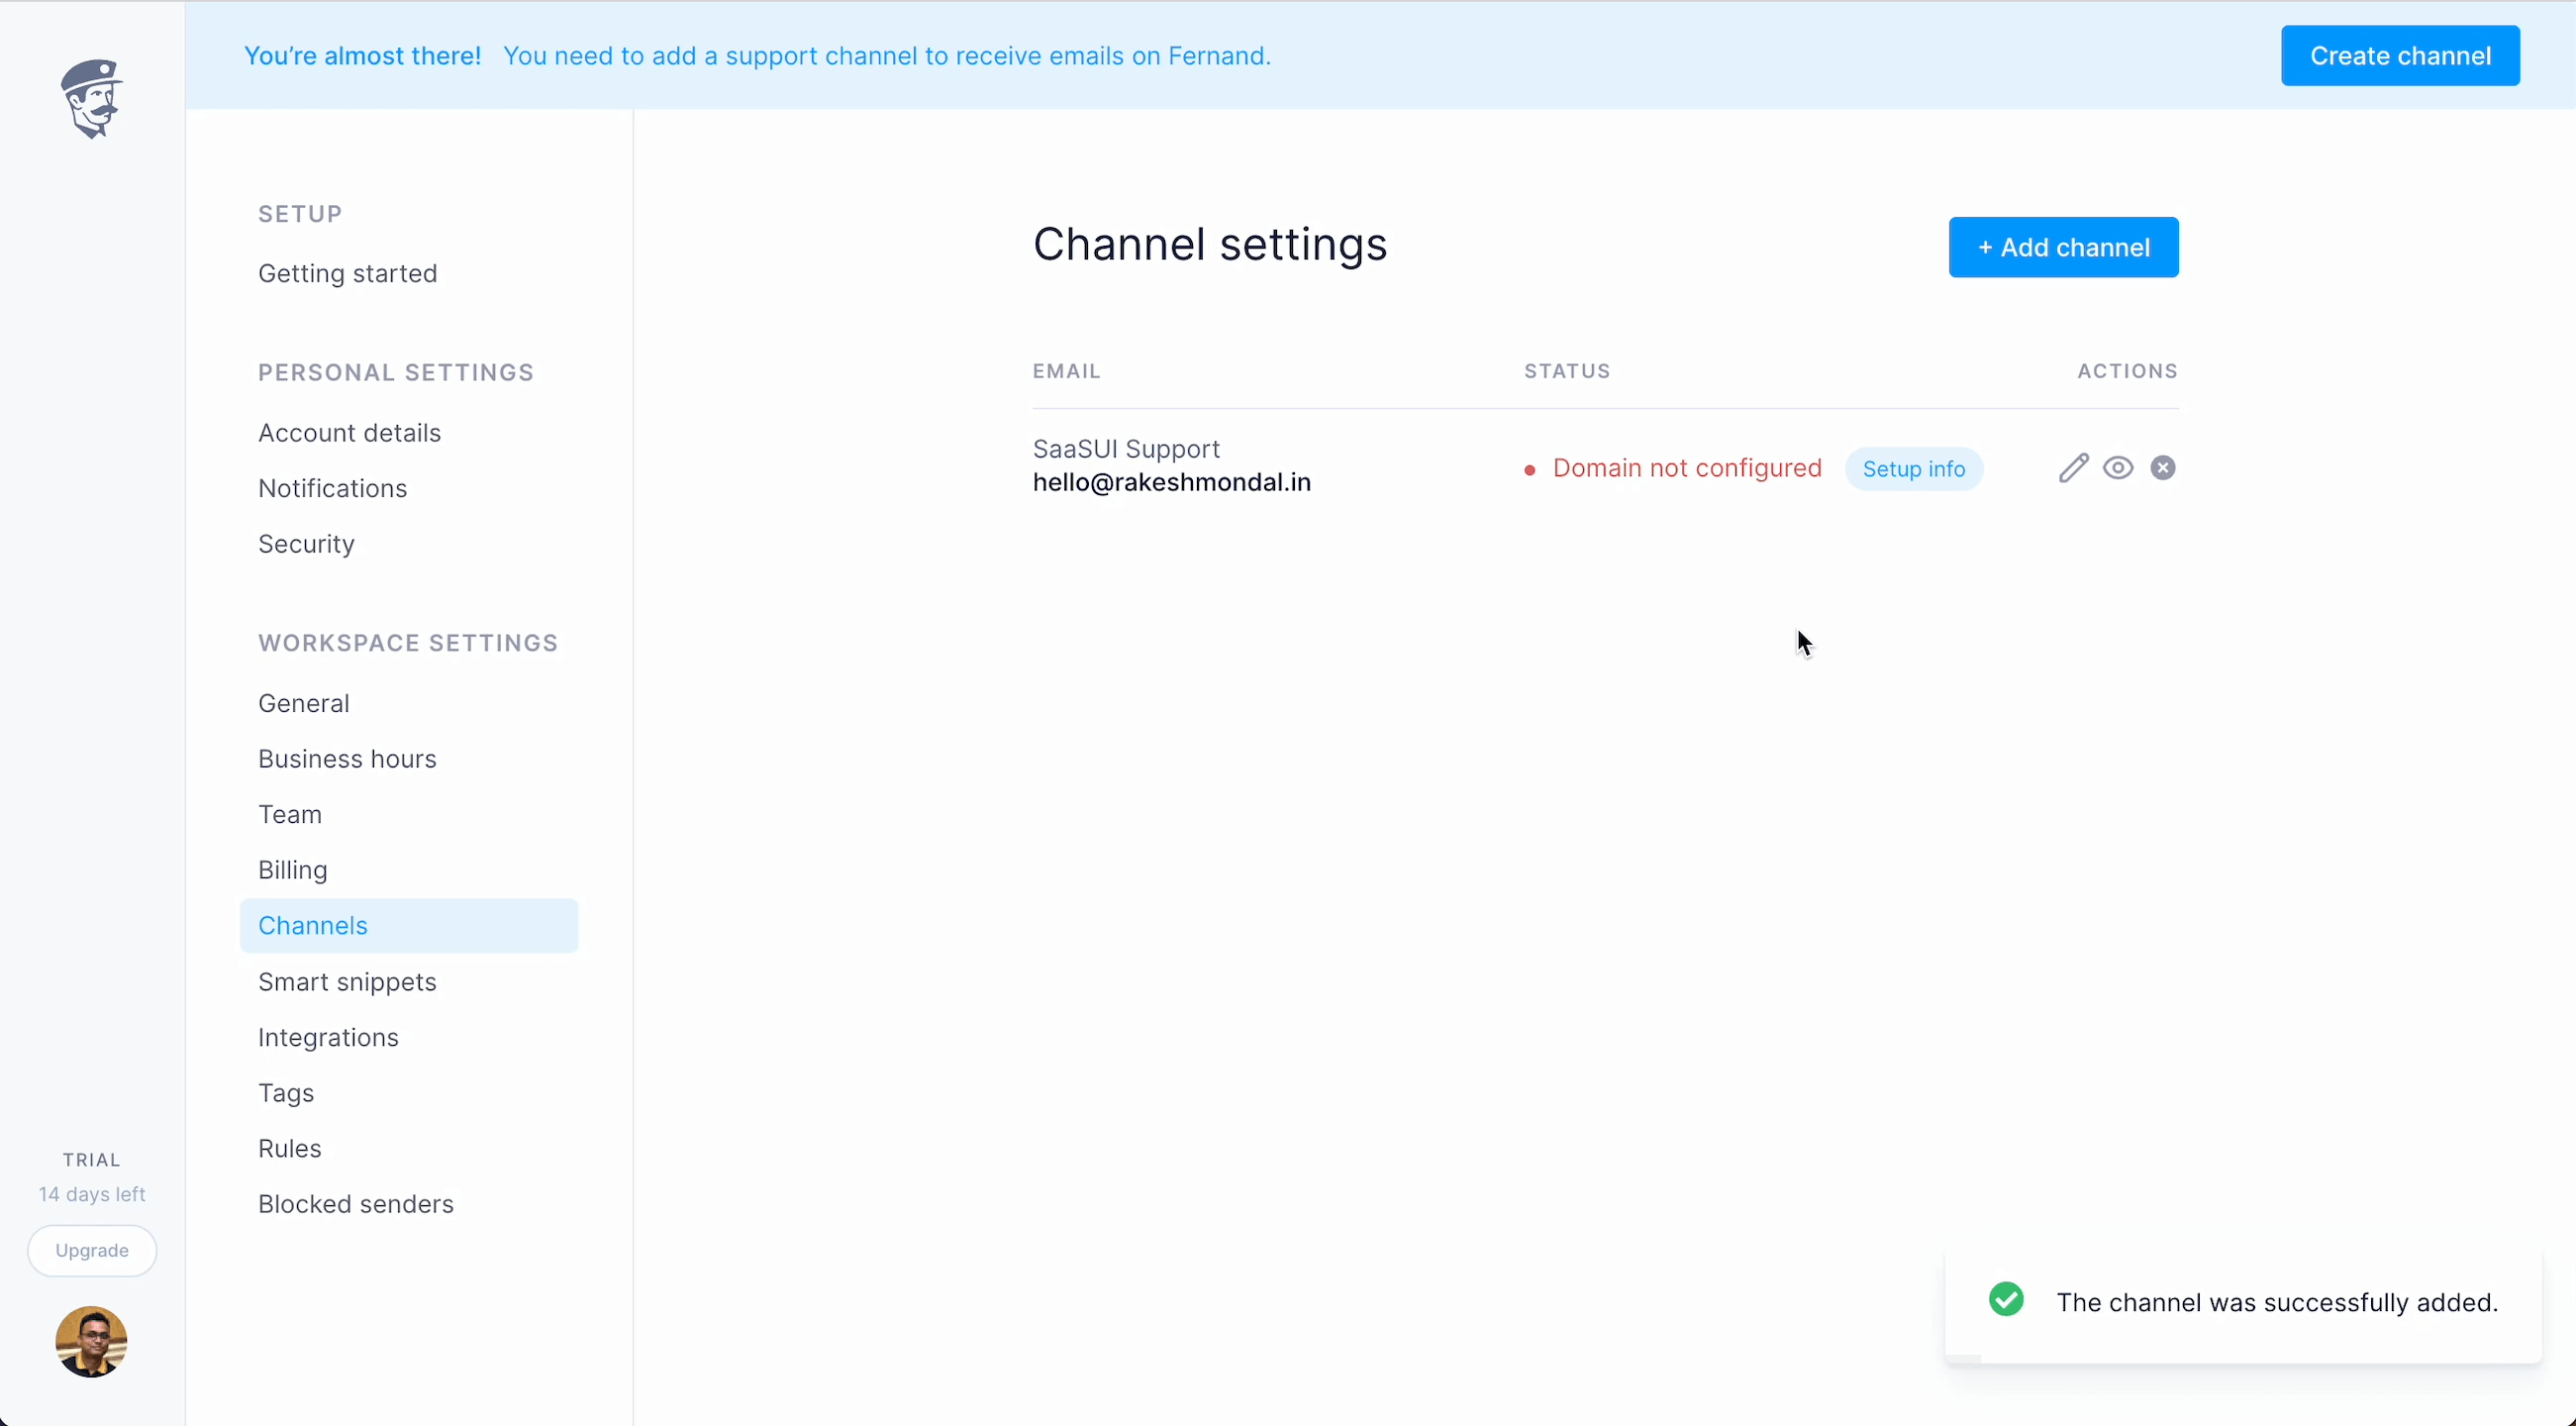Select Security in personal settings
Screen dimensions: 2576x1426
coord(306,544)
